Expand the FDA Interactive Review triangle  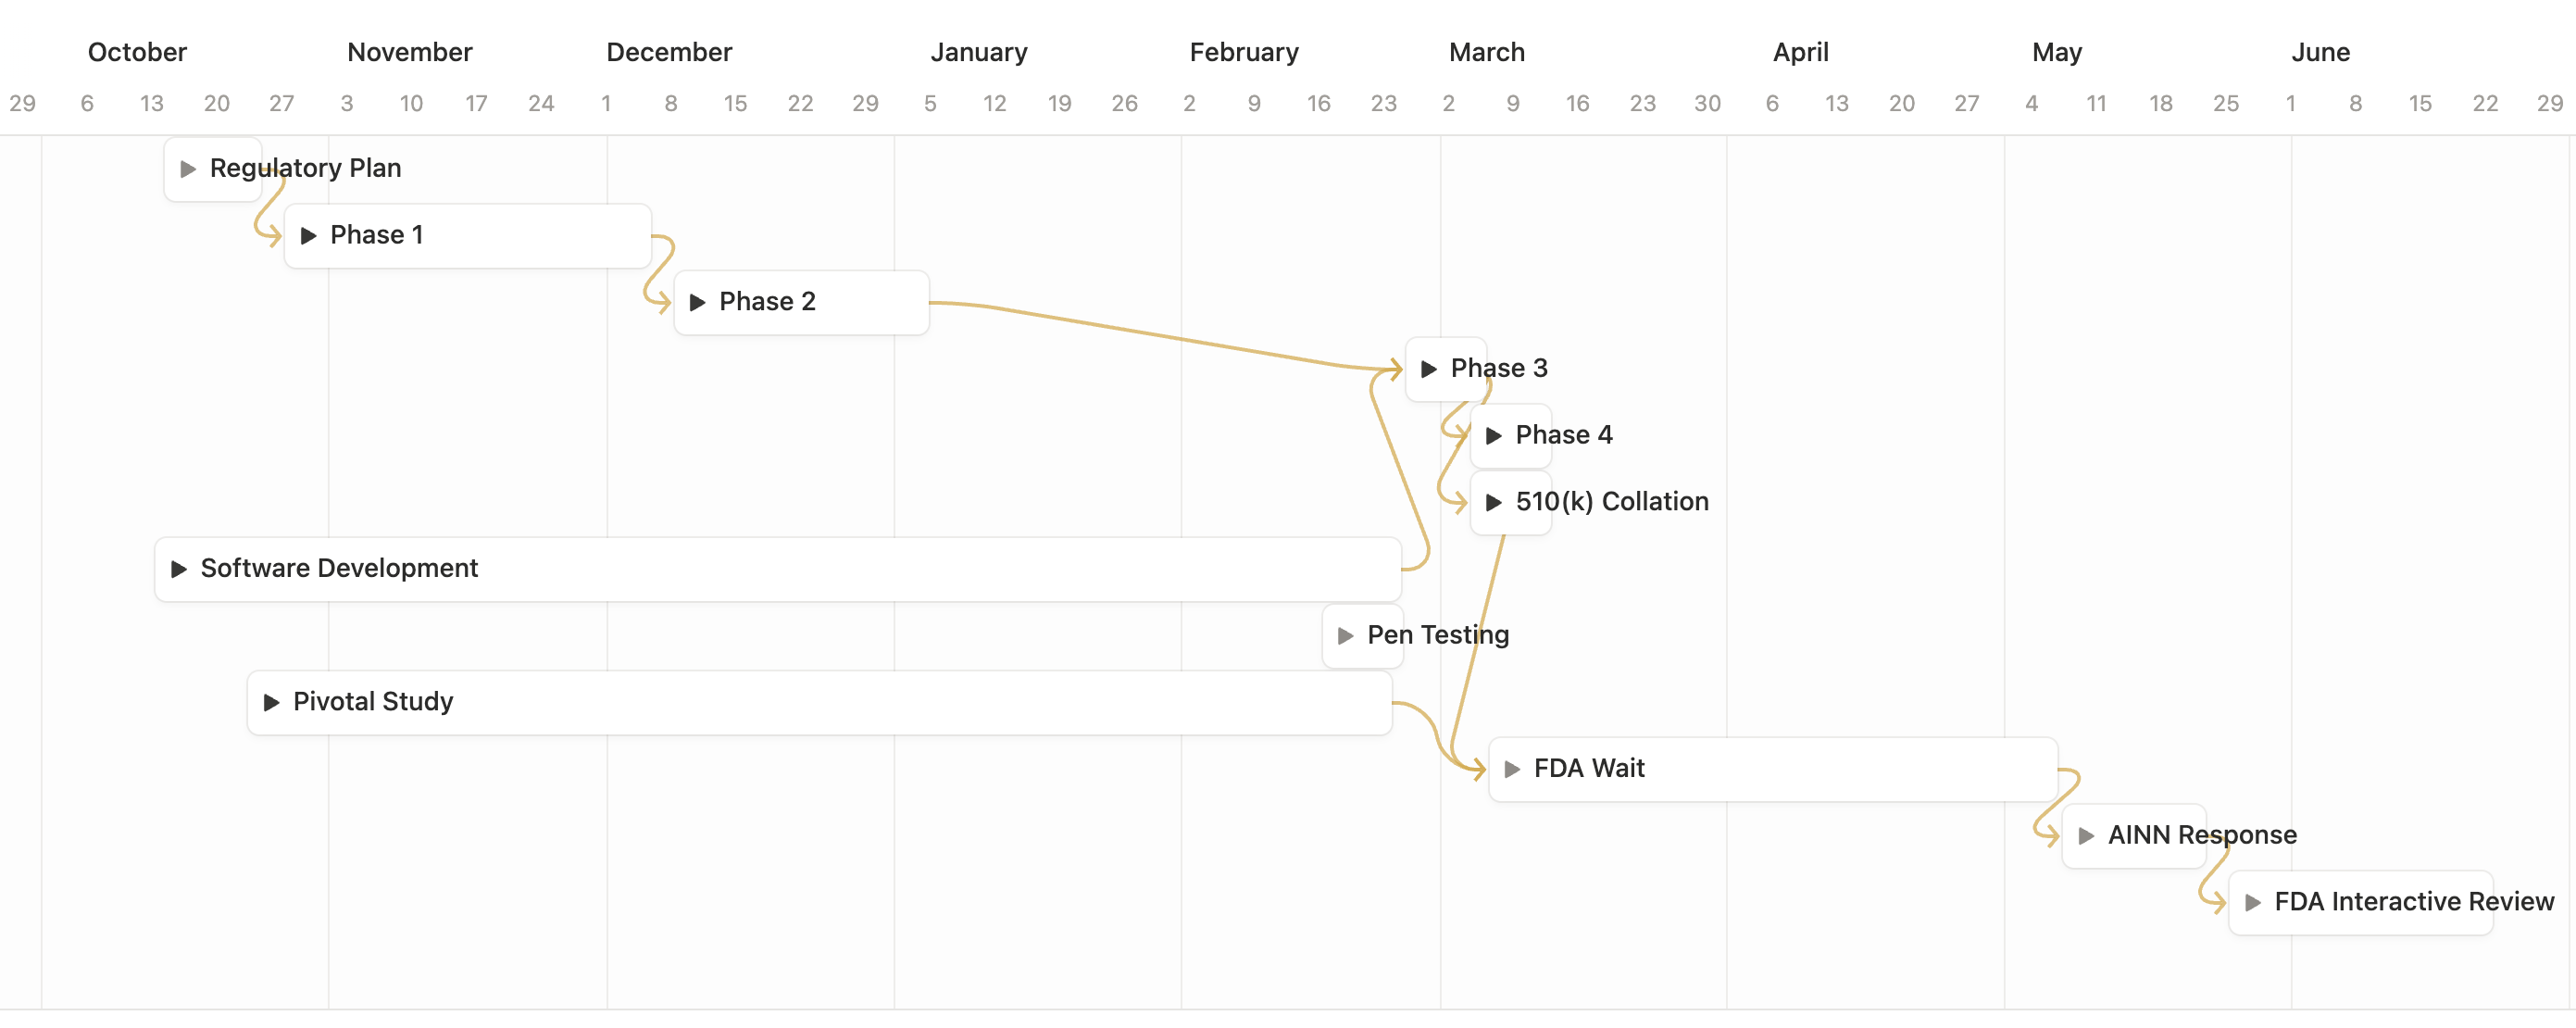pos(2253,903)
